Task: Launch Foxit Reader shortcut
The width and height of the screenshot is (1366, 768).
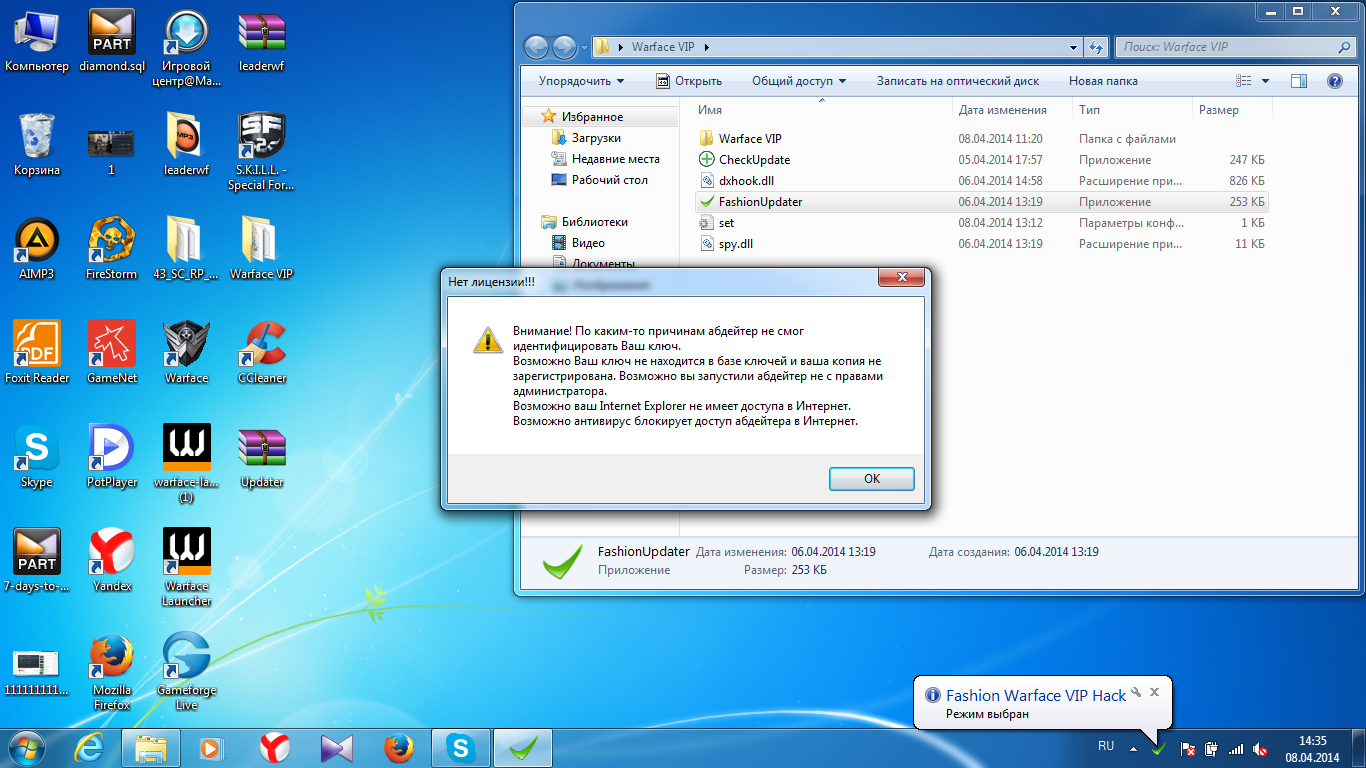Action: pyautogui.click(x=37, y=353)
